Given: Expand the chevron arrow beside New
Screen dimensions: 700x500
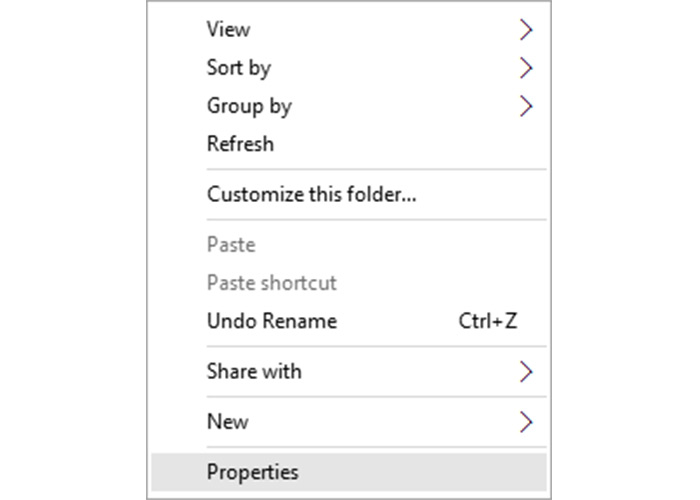Looking at the screenshot, I should click(527, 421).
